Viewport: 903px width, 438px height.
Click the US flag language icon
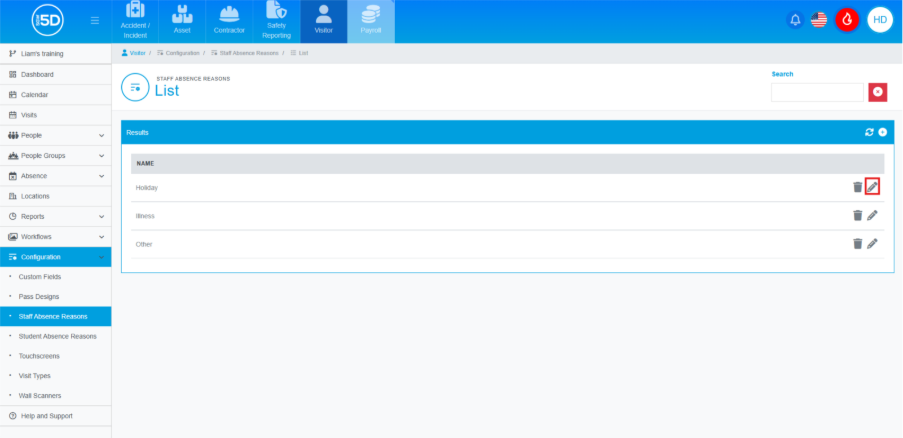coord(819,20)
